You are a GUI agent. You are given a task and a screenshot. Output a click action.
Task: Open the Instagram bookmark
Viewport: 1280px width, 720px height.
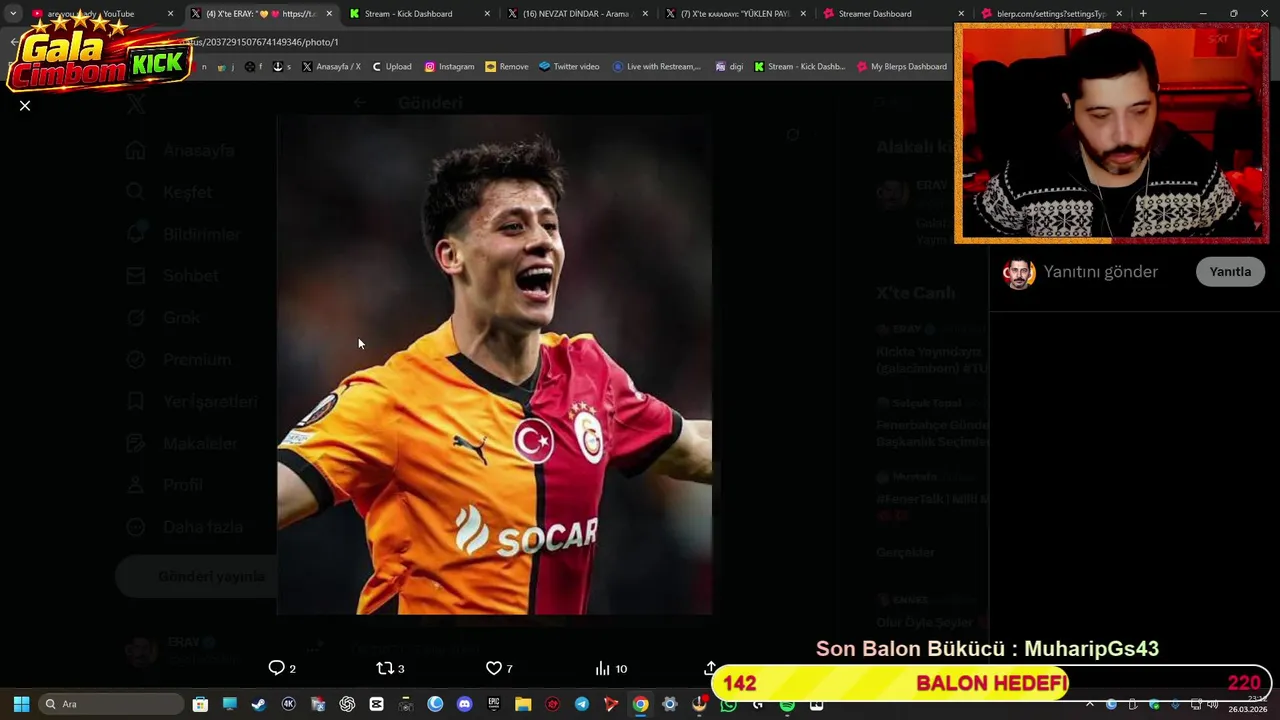[x=449, y=67]
